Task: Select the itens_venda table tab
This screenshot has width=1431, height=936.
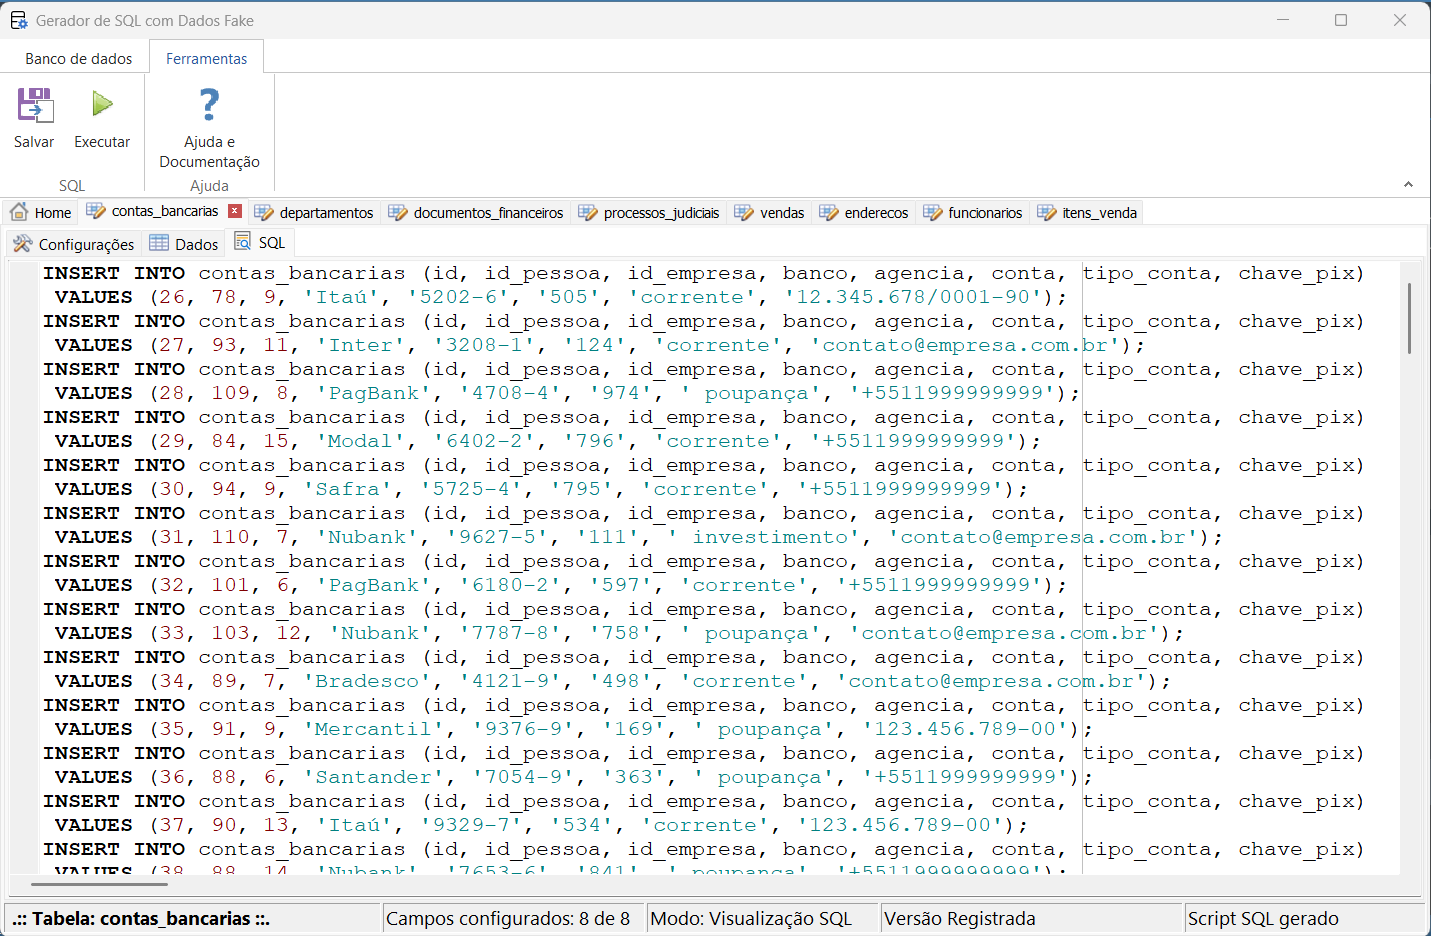Action: [x=1099, y=213]
